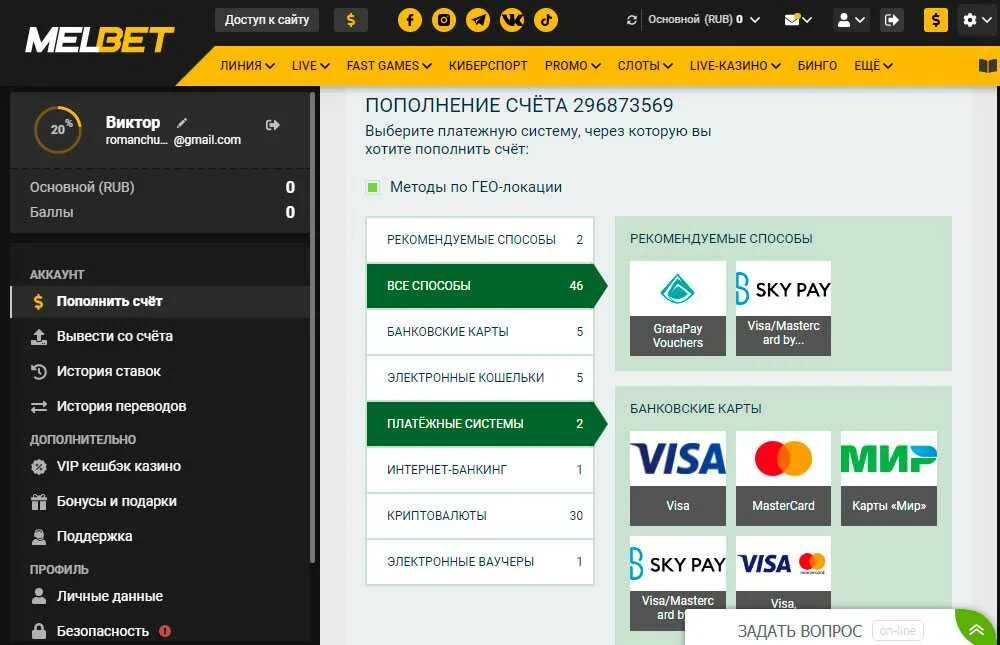Expand the LIVE dropdown menu
Viewport: 1000px width, 645px height.
pos(311,66)
